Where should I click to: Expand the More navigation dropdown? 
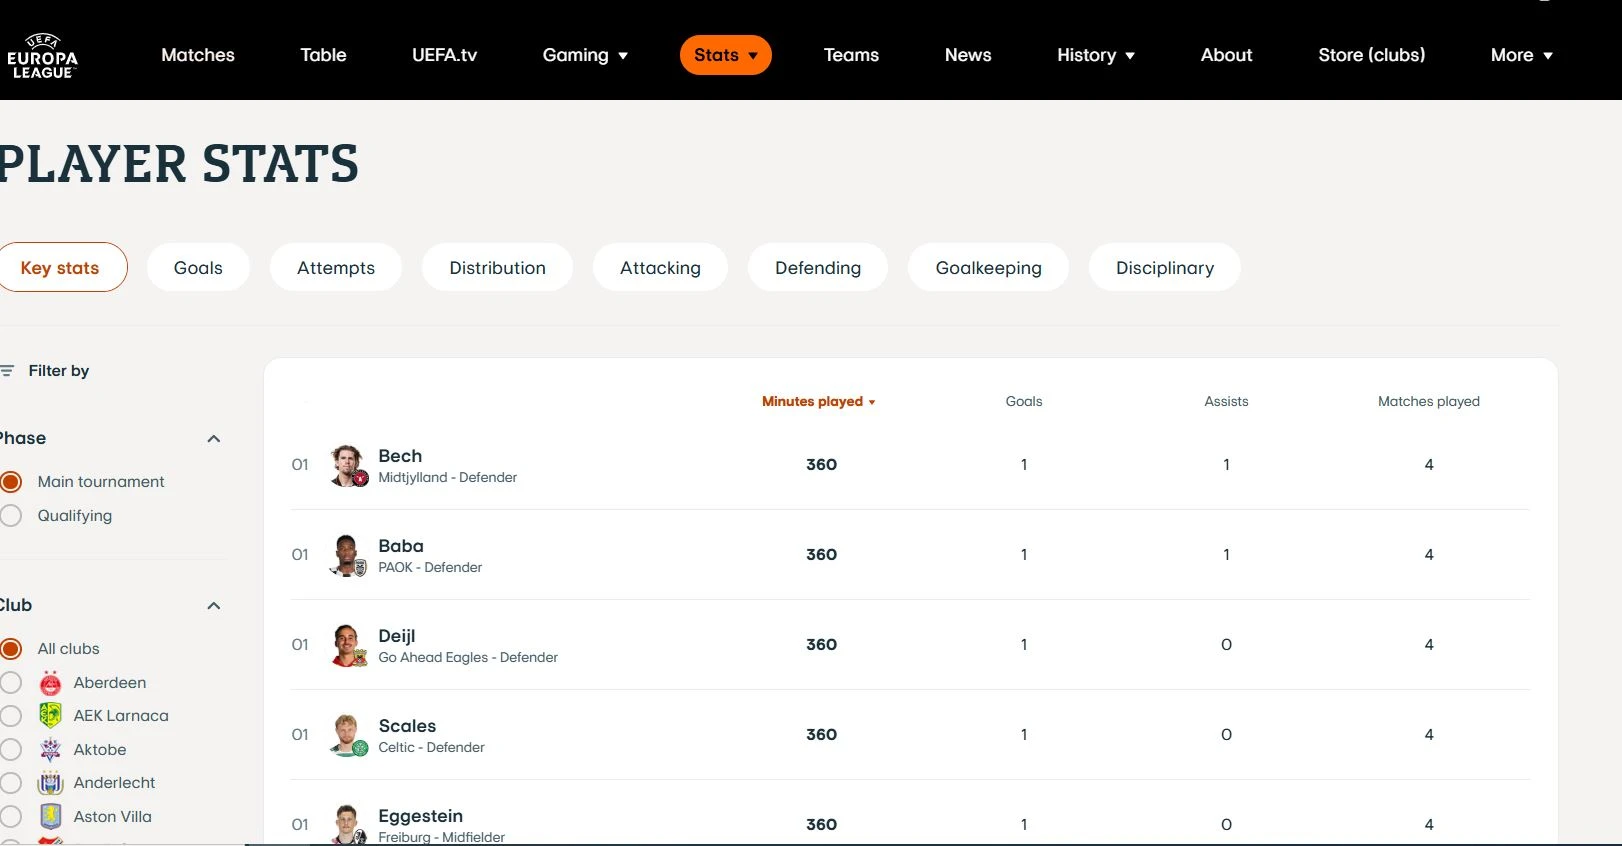(x=1520, y=55)
